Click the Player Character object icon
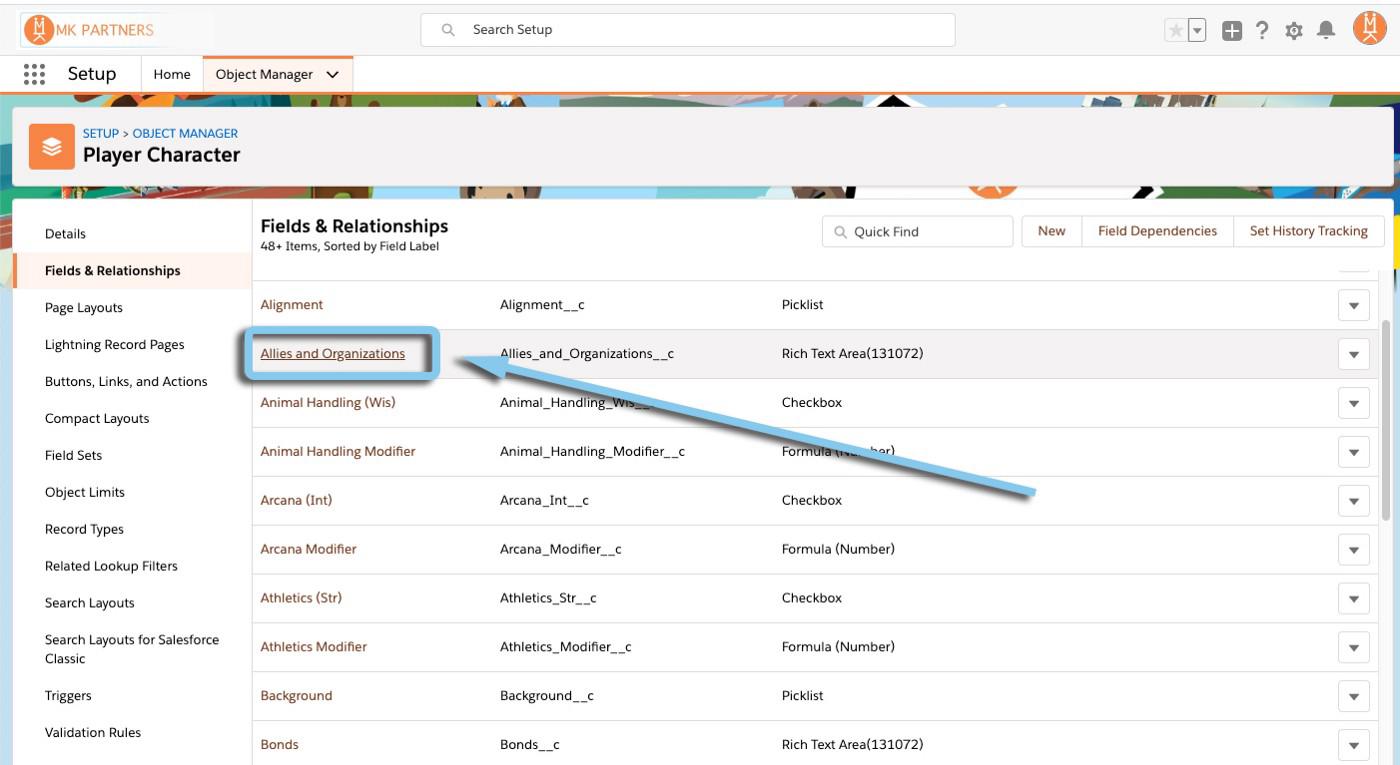Screen dimensions: 1400x765 [x=51, y=146]
